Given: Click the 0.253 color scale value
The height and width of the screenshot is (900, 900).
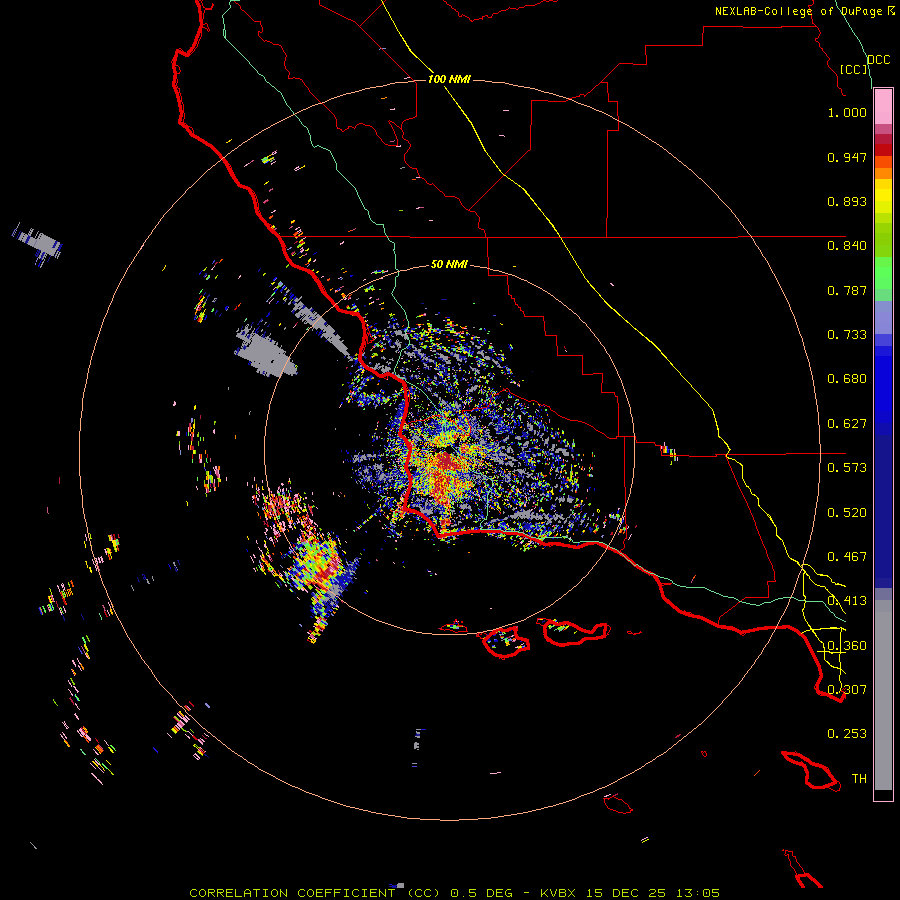Looking at the screenshot, I should [847, 734].
